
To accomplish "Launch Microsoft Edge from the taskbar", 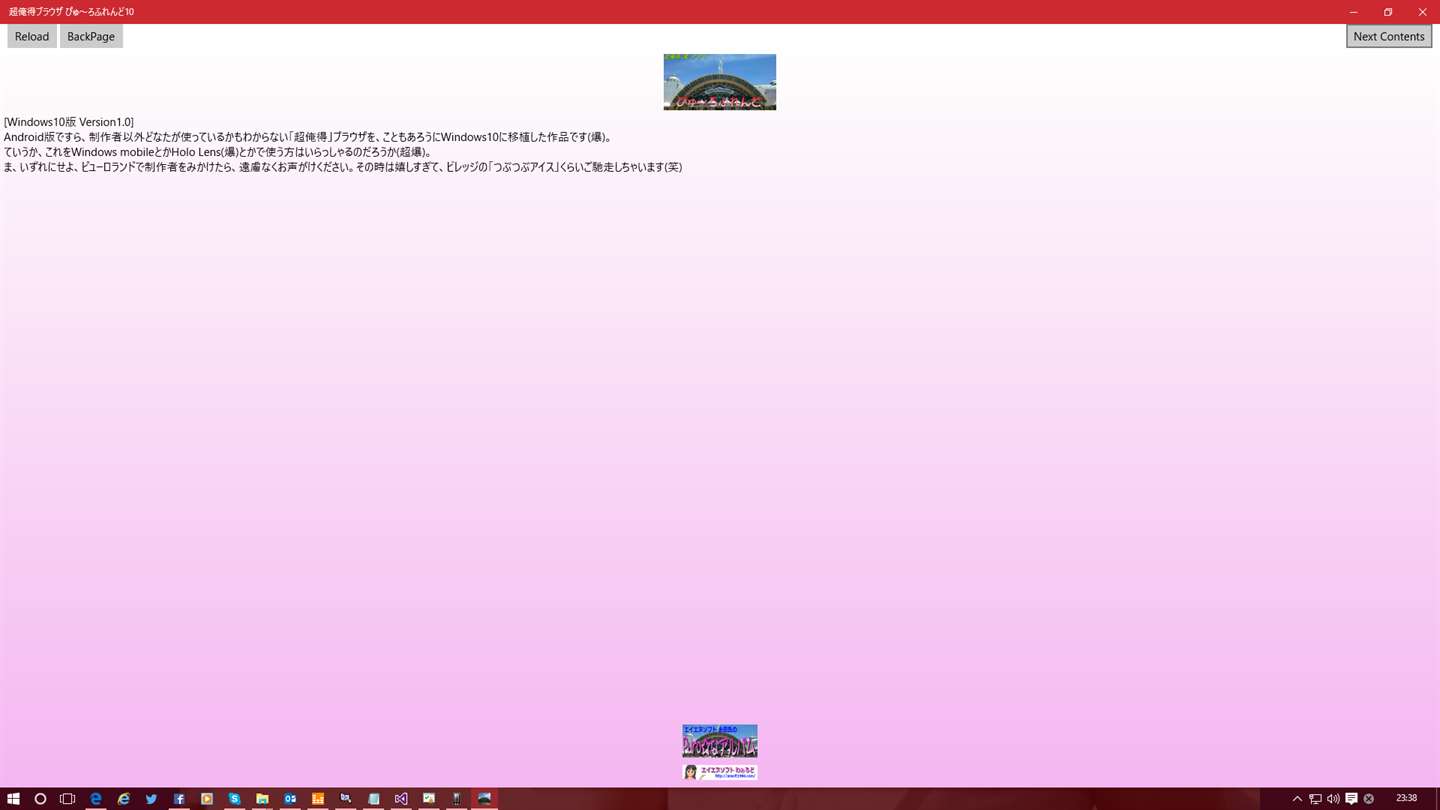I will (x=96, y=799).
